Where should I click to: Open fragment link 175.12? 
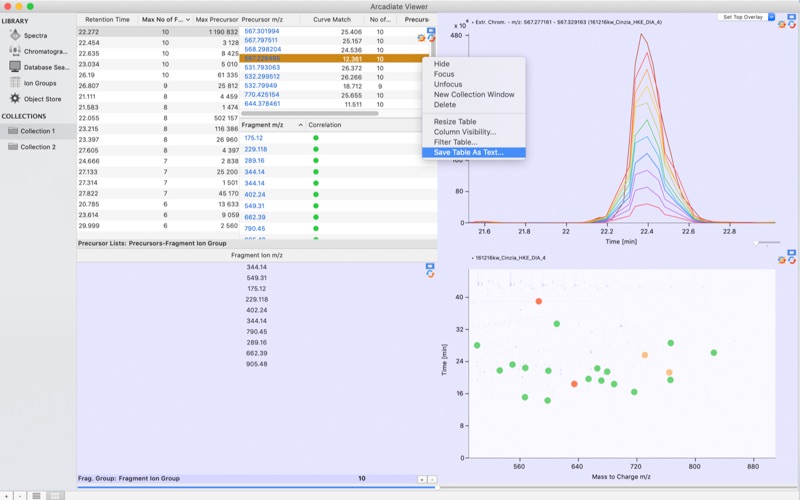(254, 138)
